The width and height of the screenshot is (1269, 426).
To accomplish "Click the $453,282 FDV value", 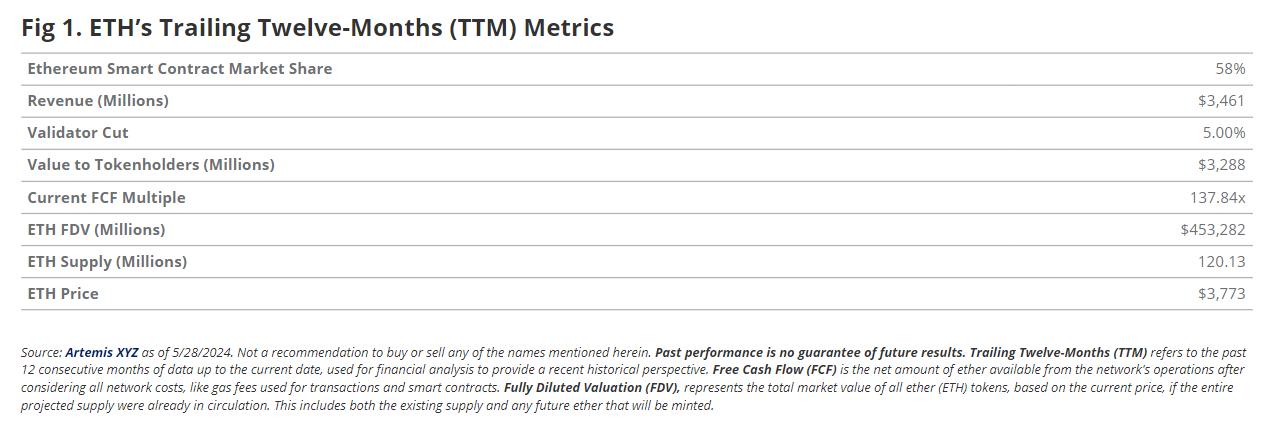I will pyautogui.click(x=1213, y=229).
